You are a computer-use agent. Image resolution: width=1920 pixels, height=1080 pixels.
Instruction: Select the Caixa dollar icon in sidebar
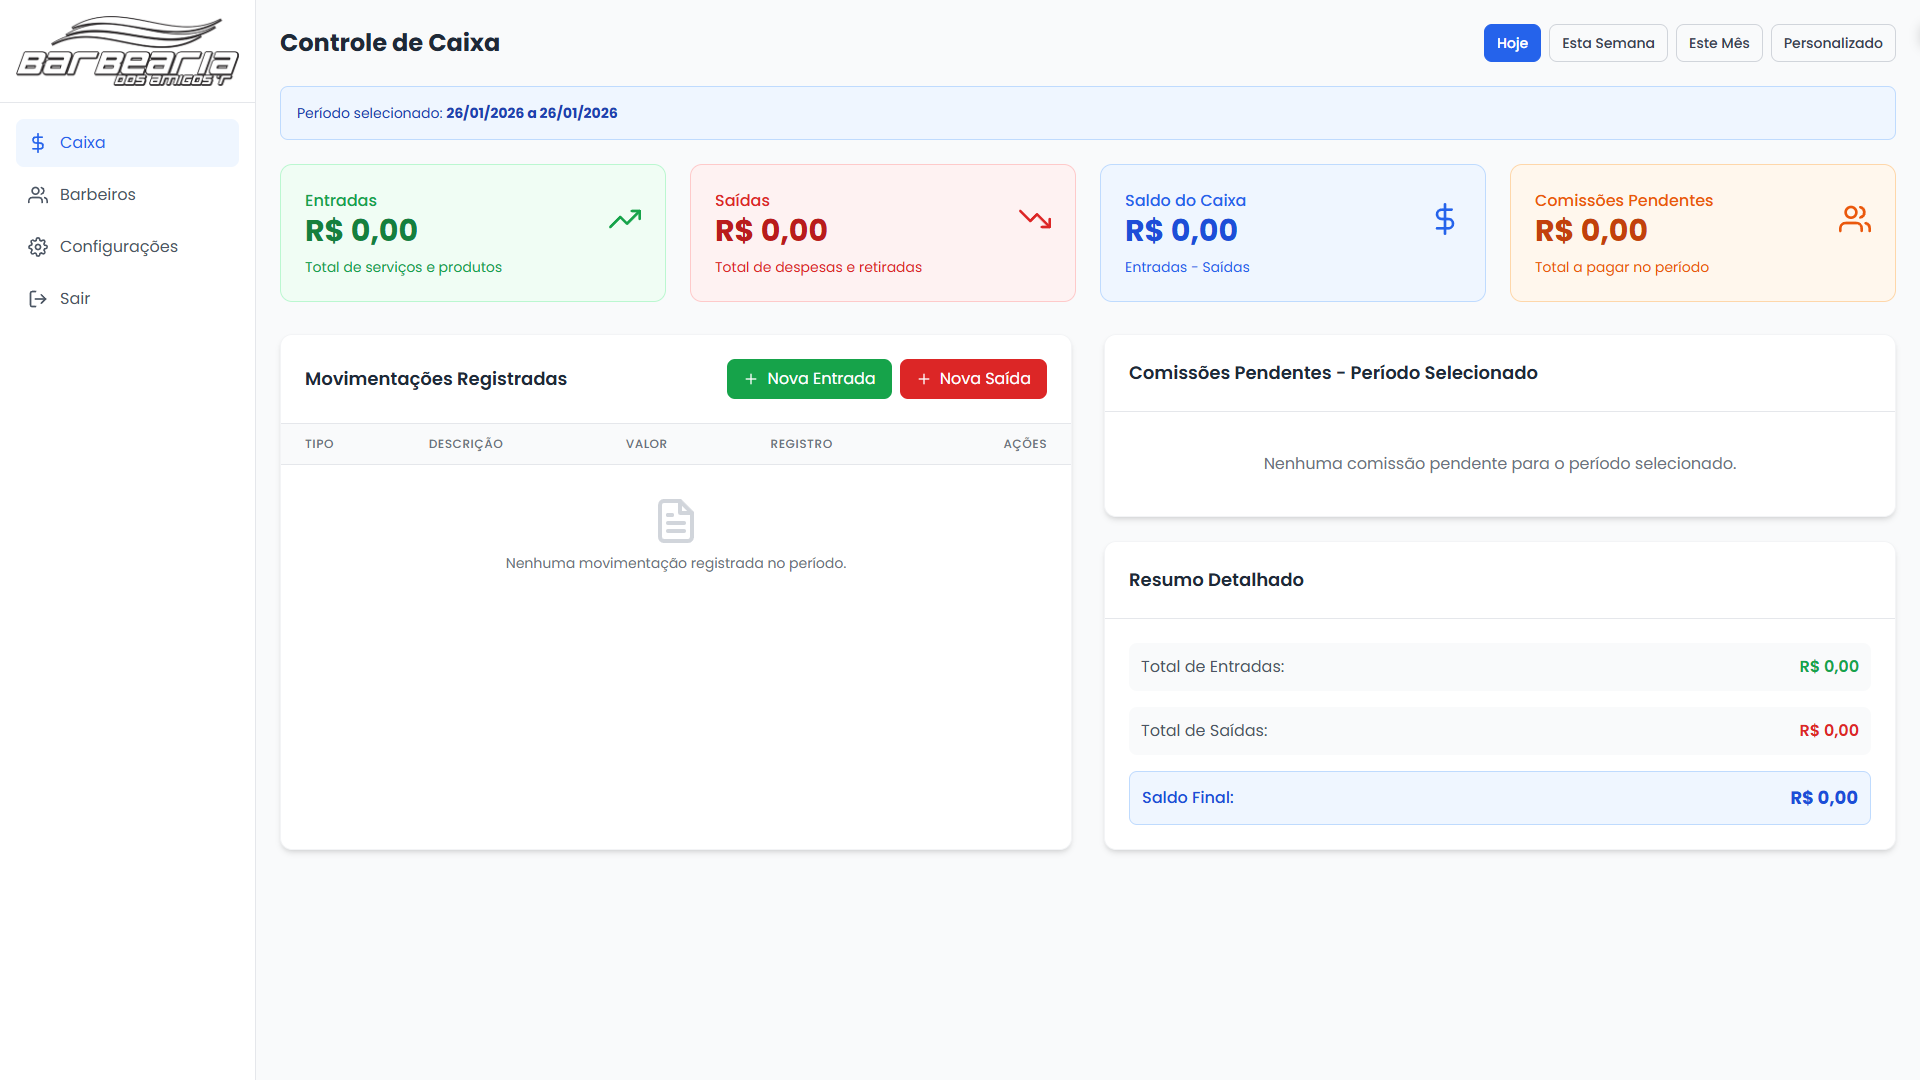38,142
